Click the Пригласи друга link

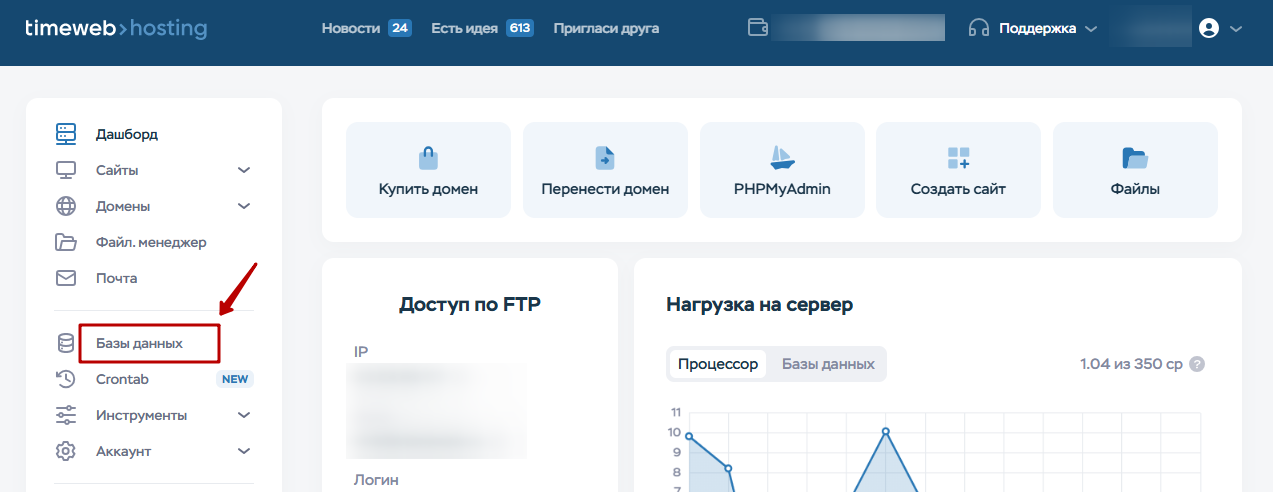606,28
